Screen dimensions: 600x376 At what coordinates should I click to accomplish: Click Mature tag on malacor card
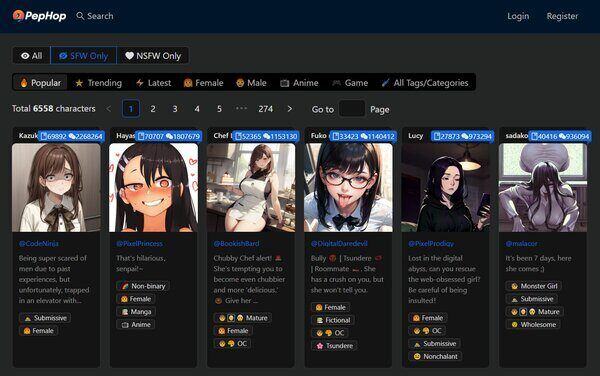tap(535, 312)
